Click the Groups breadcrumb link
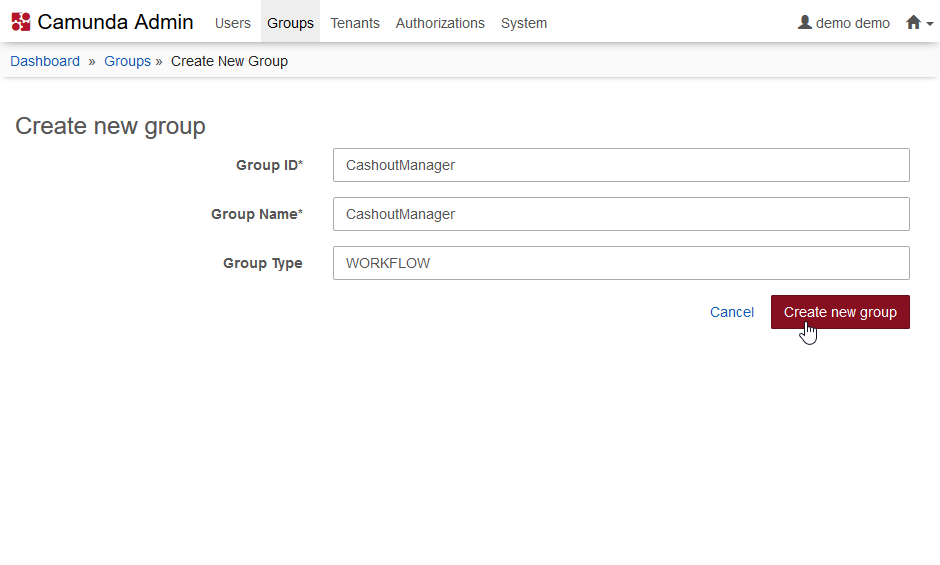Viewport: 940px width, 565px height. click(127, 61)
